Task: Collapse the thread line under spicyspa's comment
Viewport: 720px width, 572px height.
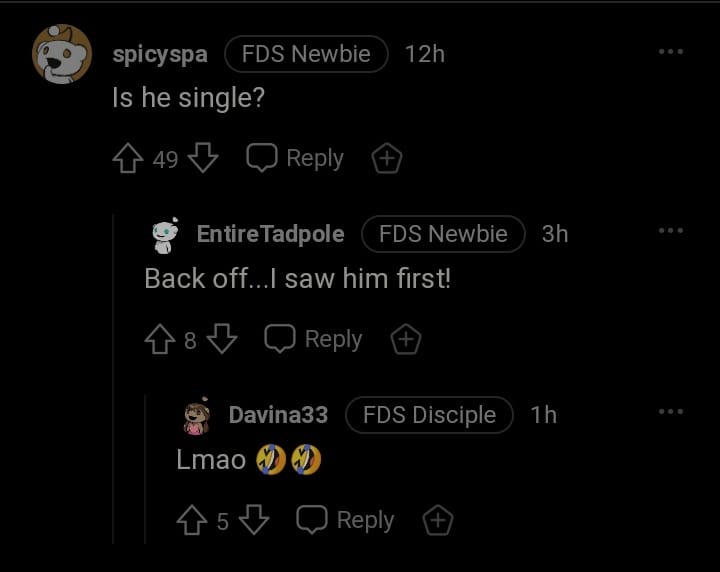Action: coord(113,380)
